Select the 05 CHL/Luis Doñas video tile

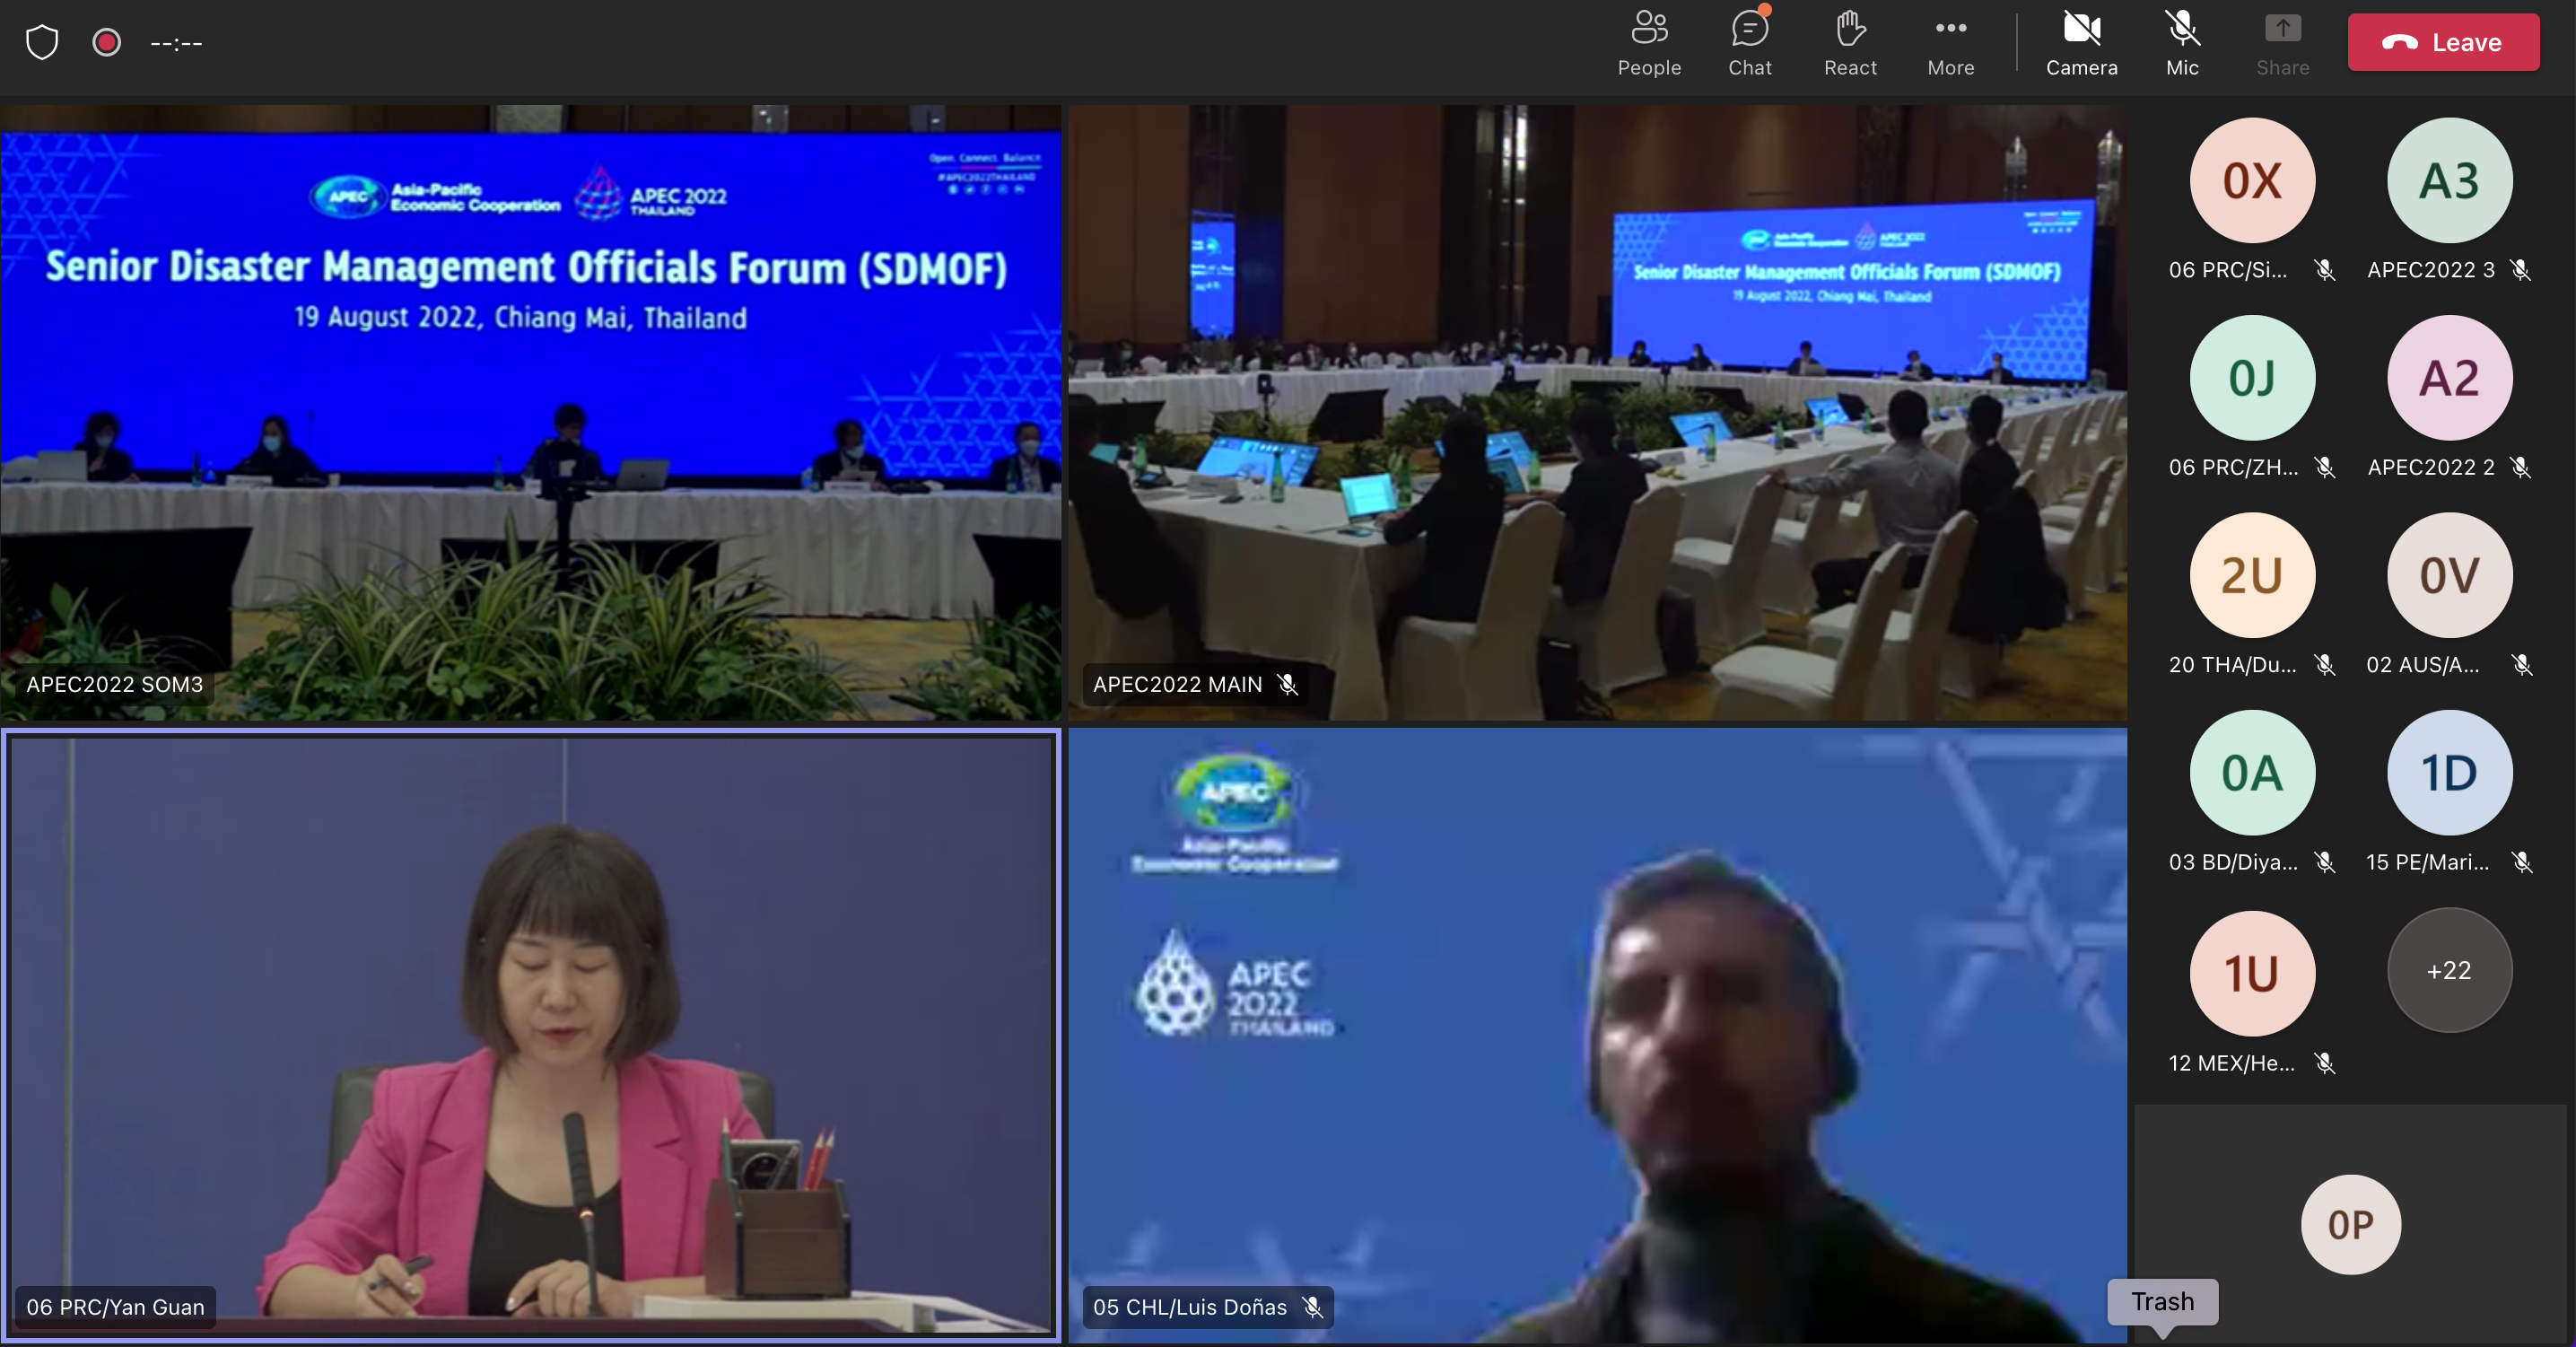point(1597,1035)
